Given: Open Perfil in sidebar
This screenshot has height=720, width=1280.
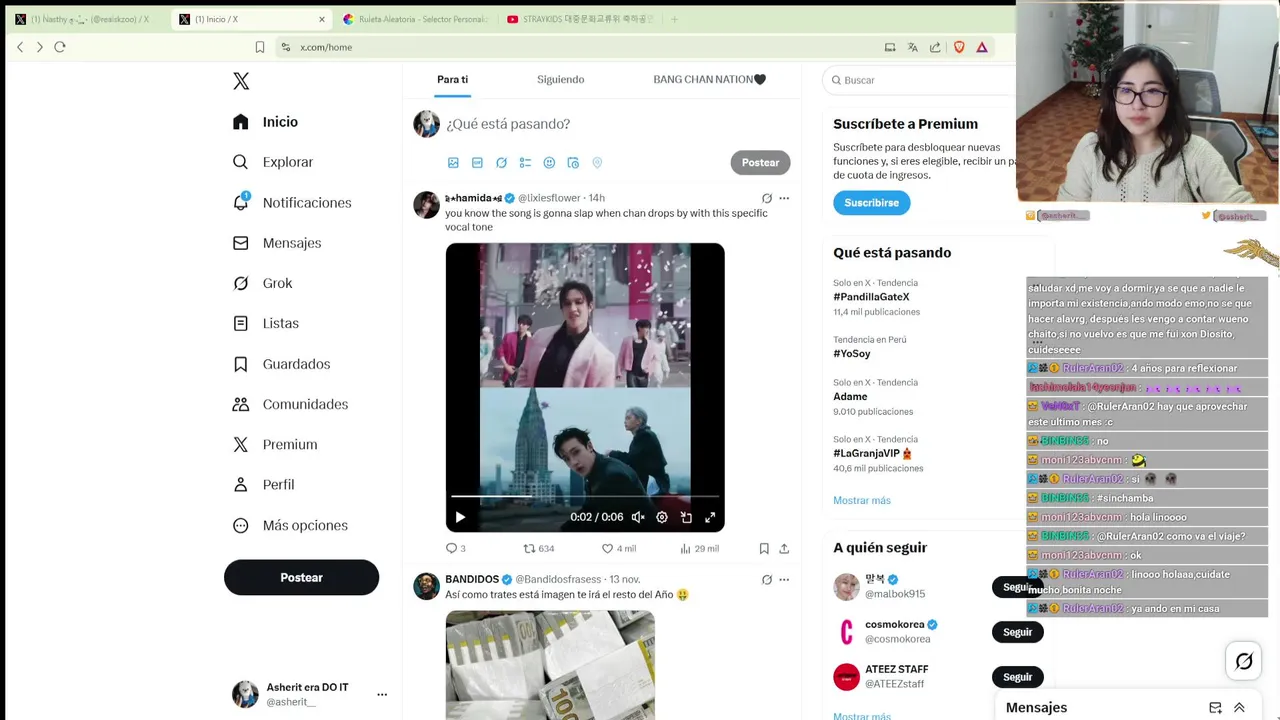Looking at the screenshot, I should 263,484.
